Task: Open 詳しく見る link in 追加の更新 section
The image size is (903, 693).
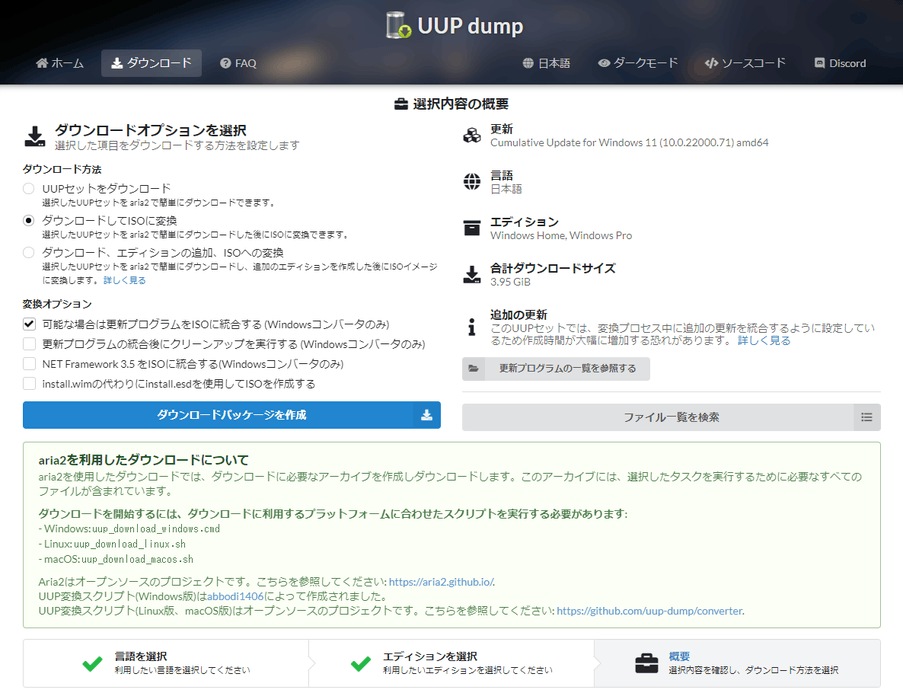Action: click(x=764, y=340)
